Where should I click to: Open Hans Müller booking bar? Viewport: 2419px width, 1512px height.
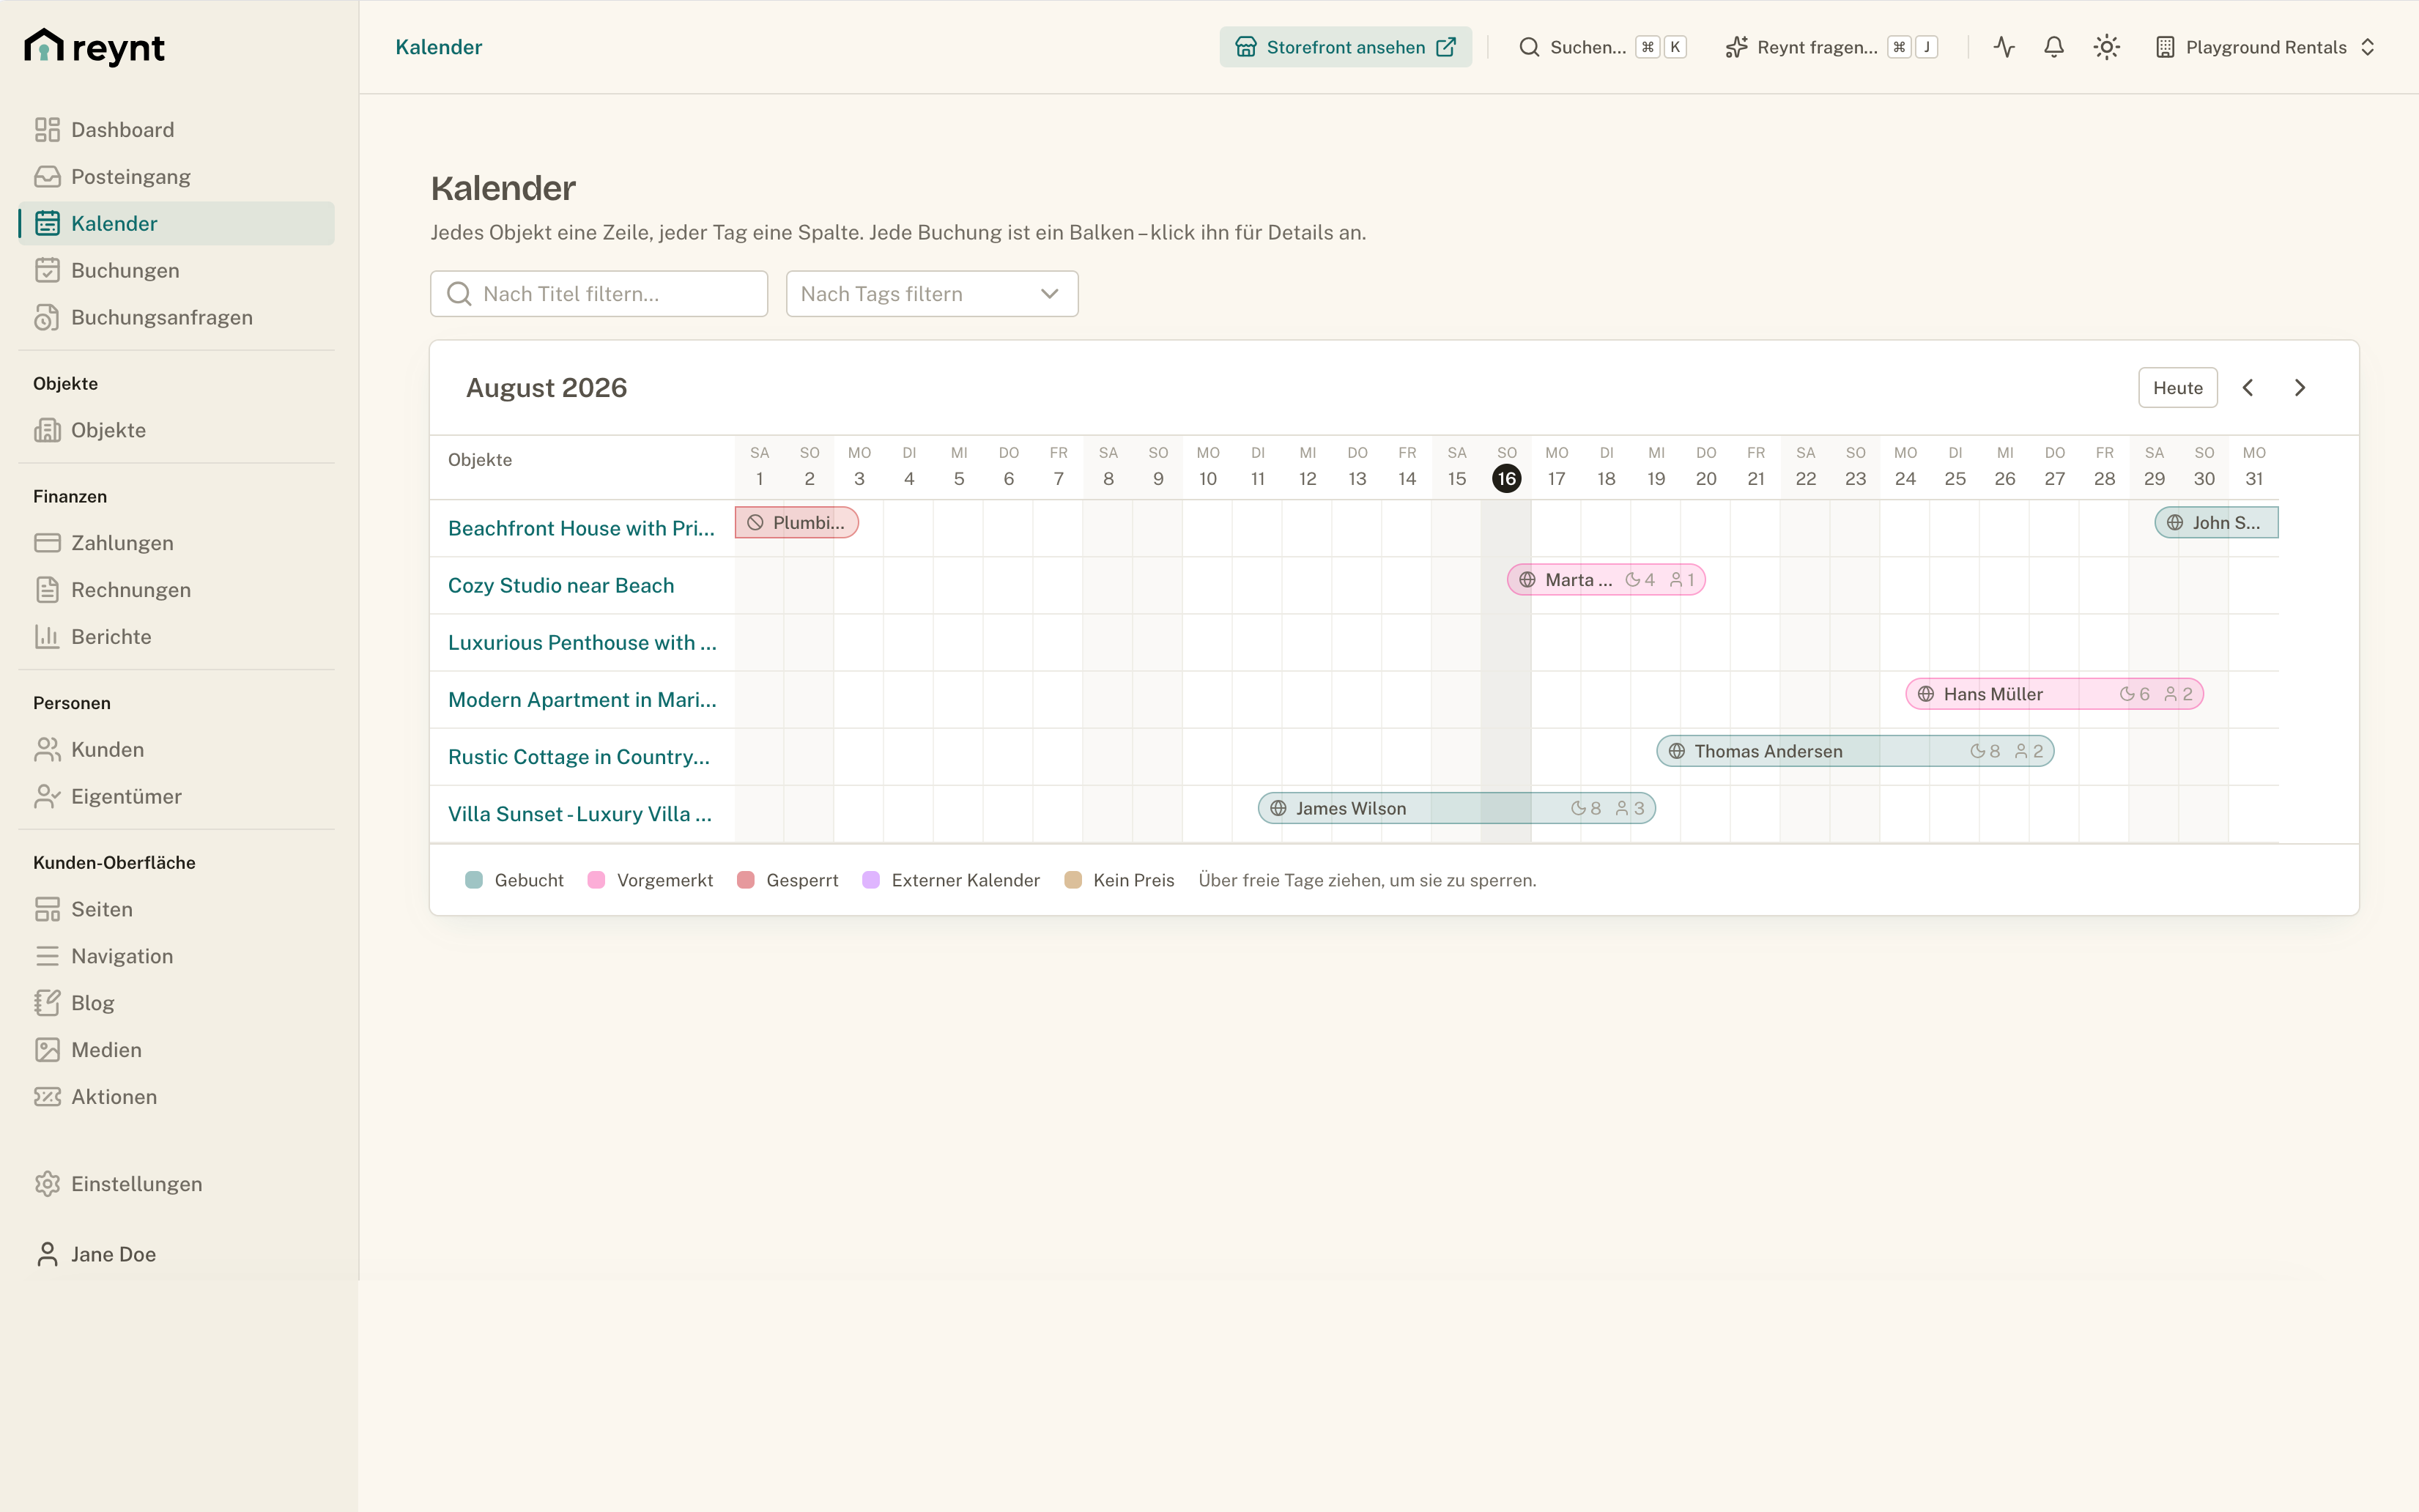tap(2055, 694)
